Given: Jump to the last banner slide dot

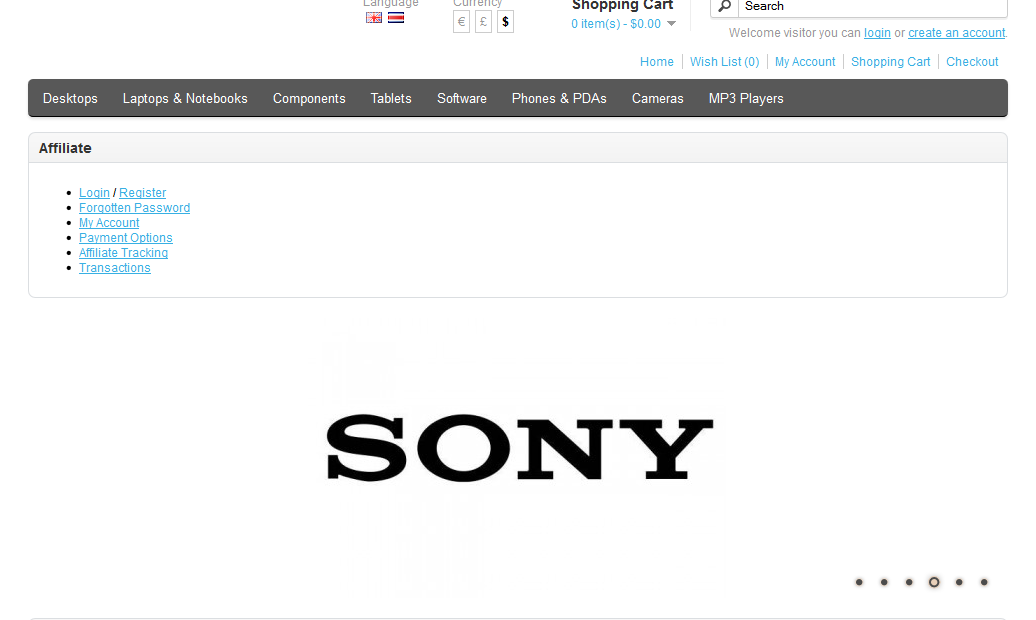Looking at the screenshot, I should click(x=984, y=582).
